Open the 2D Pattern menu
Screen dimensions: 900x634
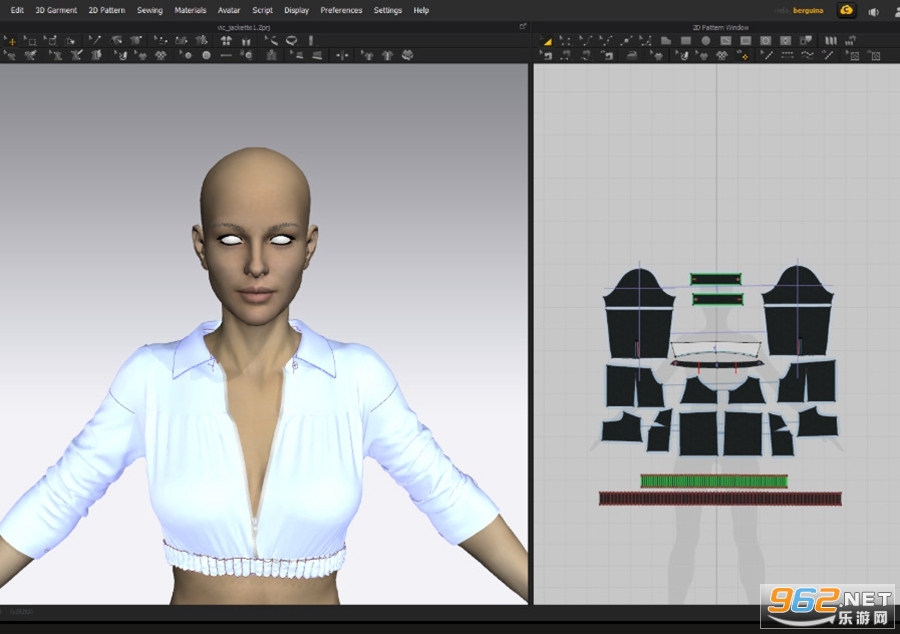click(x=107, y=10)
